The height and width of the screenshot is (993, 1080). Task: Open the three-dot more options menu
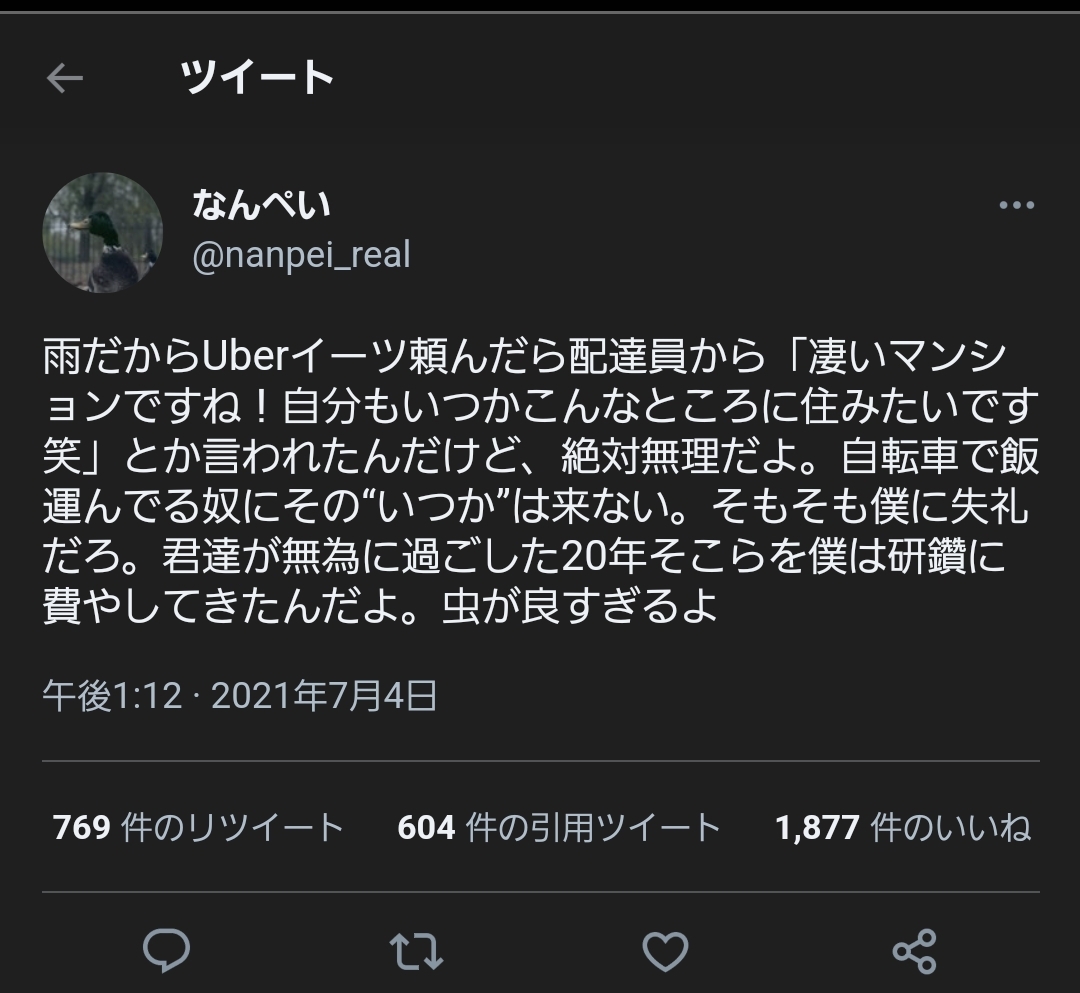coord(1016,206)
